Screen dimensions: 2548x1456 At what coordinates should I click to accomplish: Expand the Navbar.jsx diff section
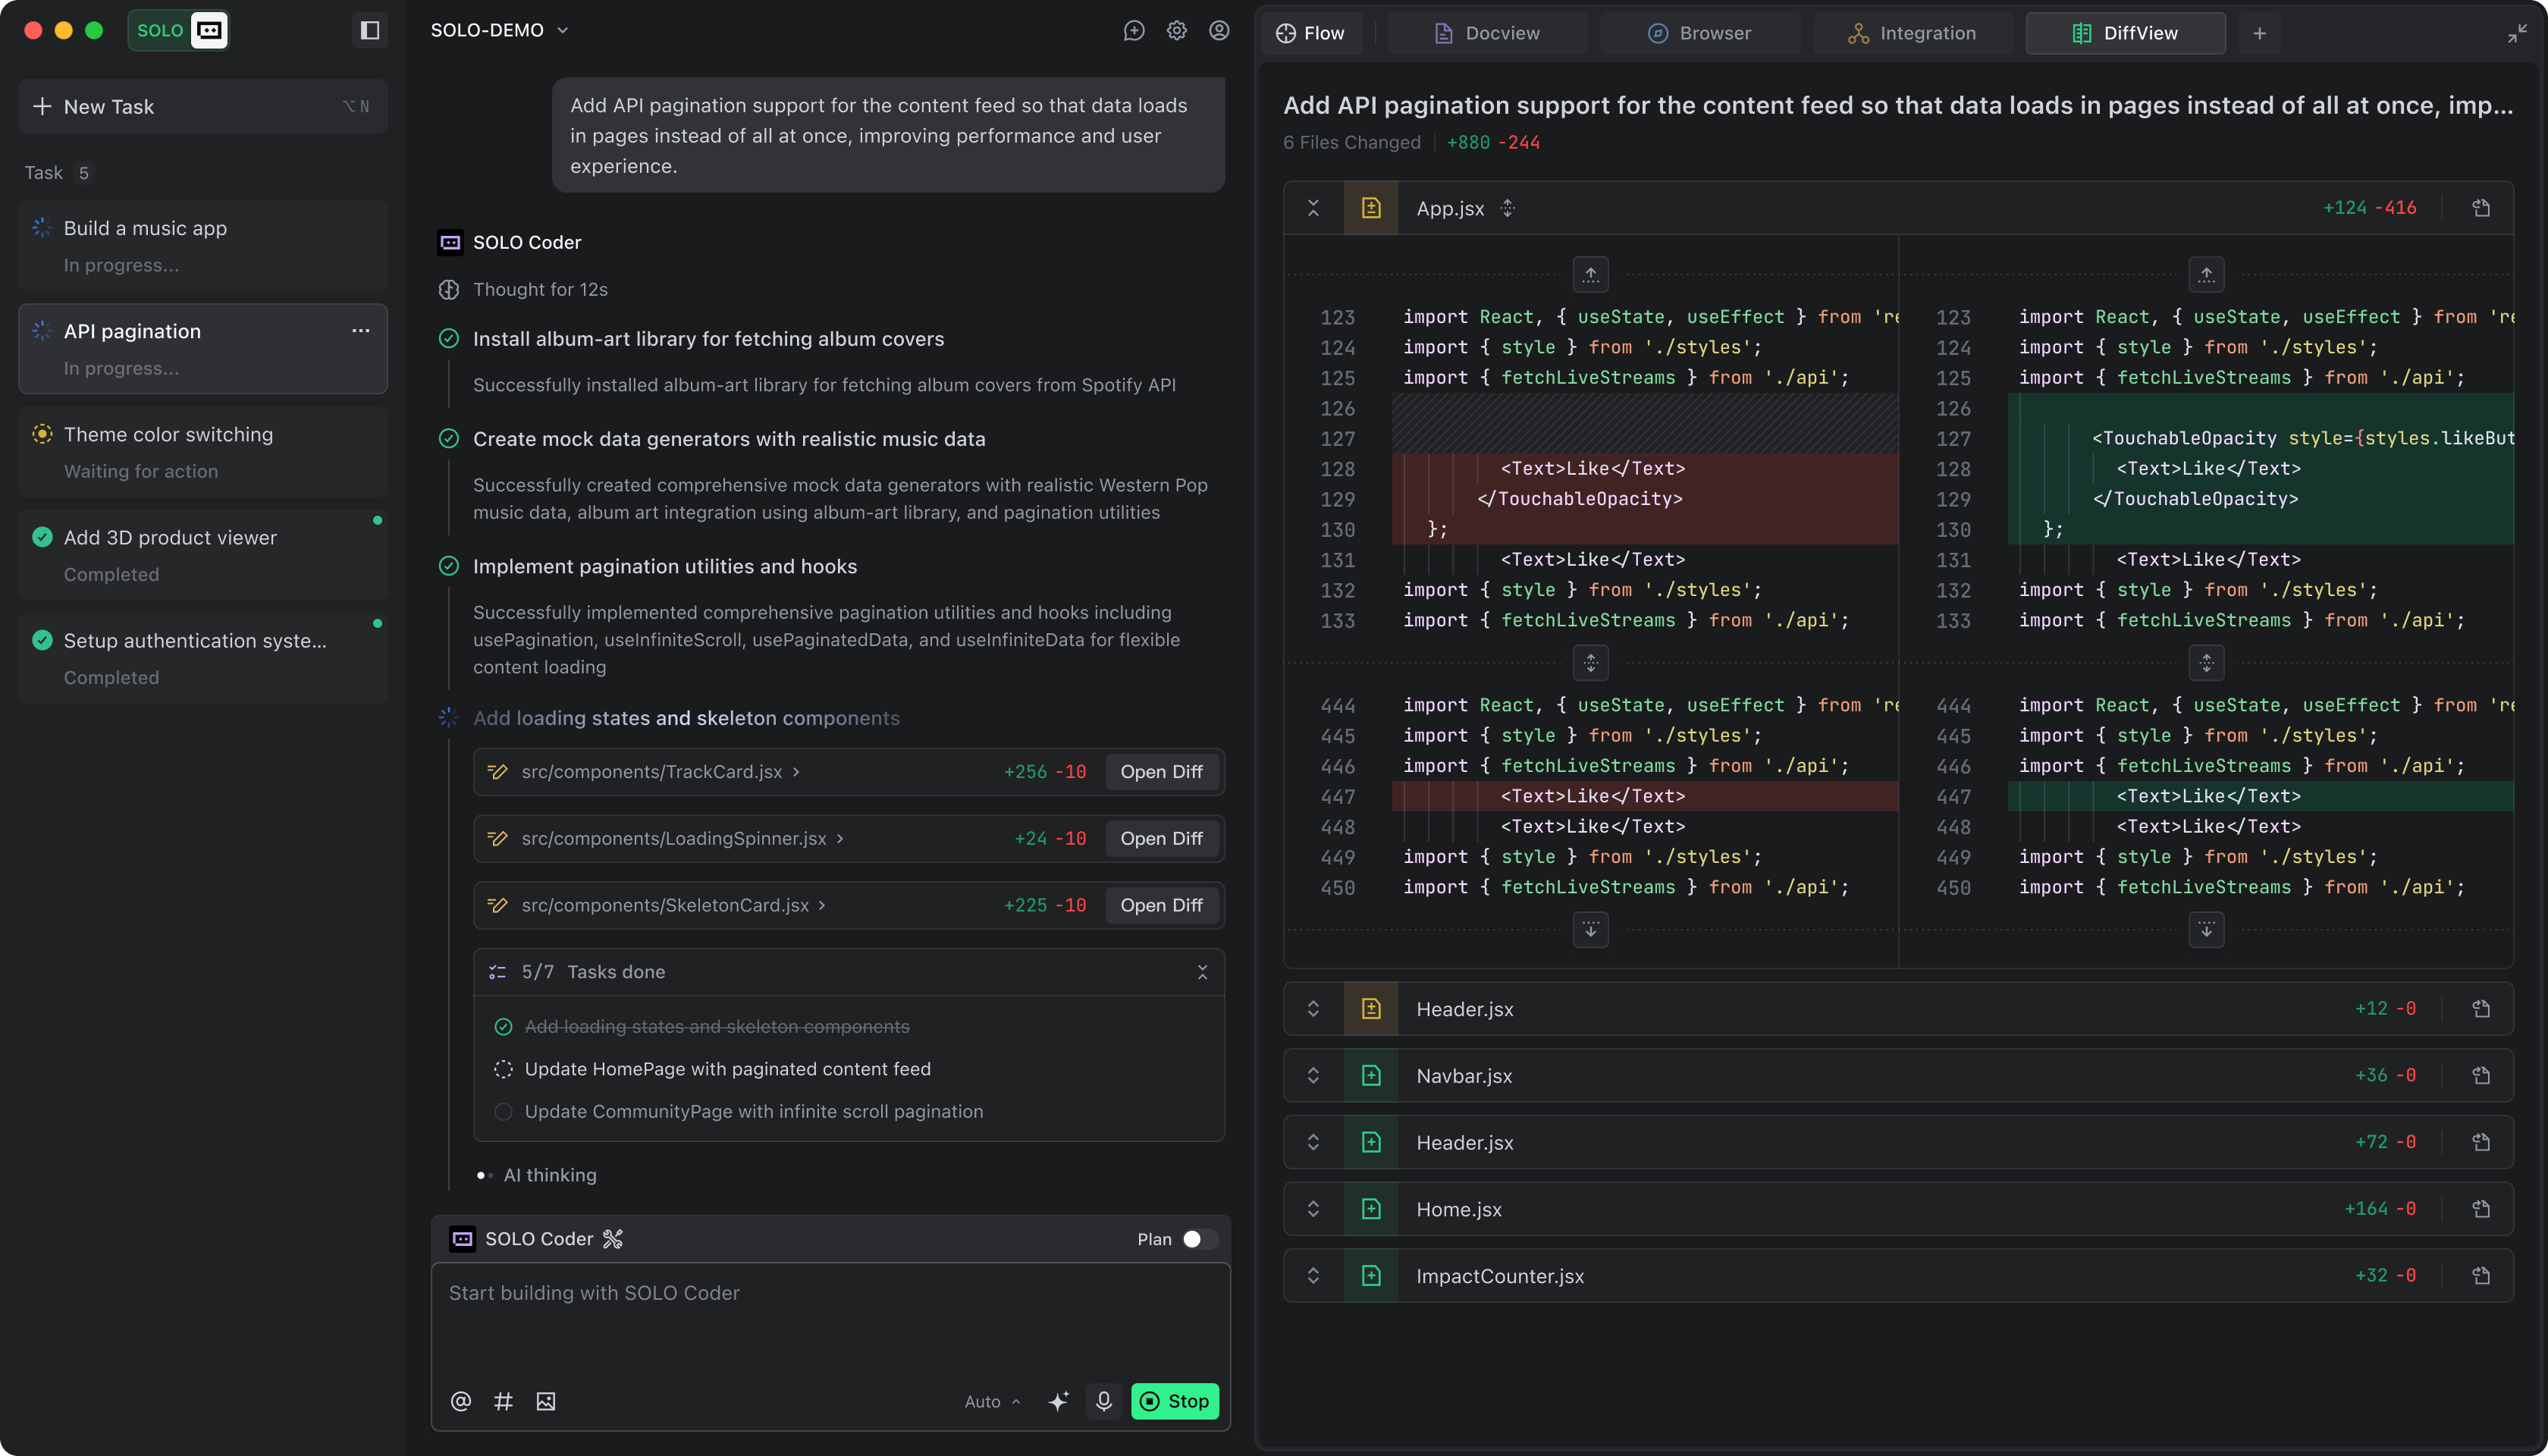pyautogui.click(x=1313, y=1076)
